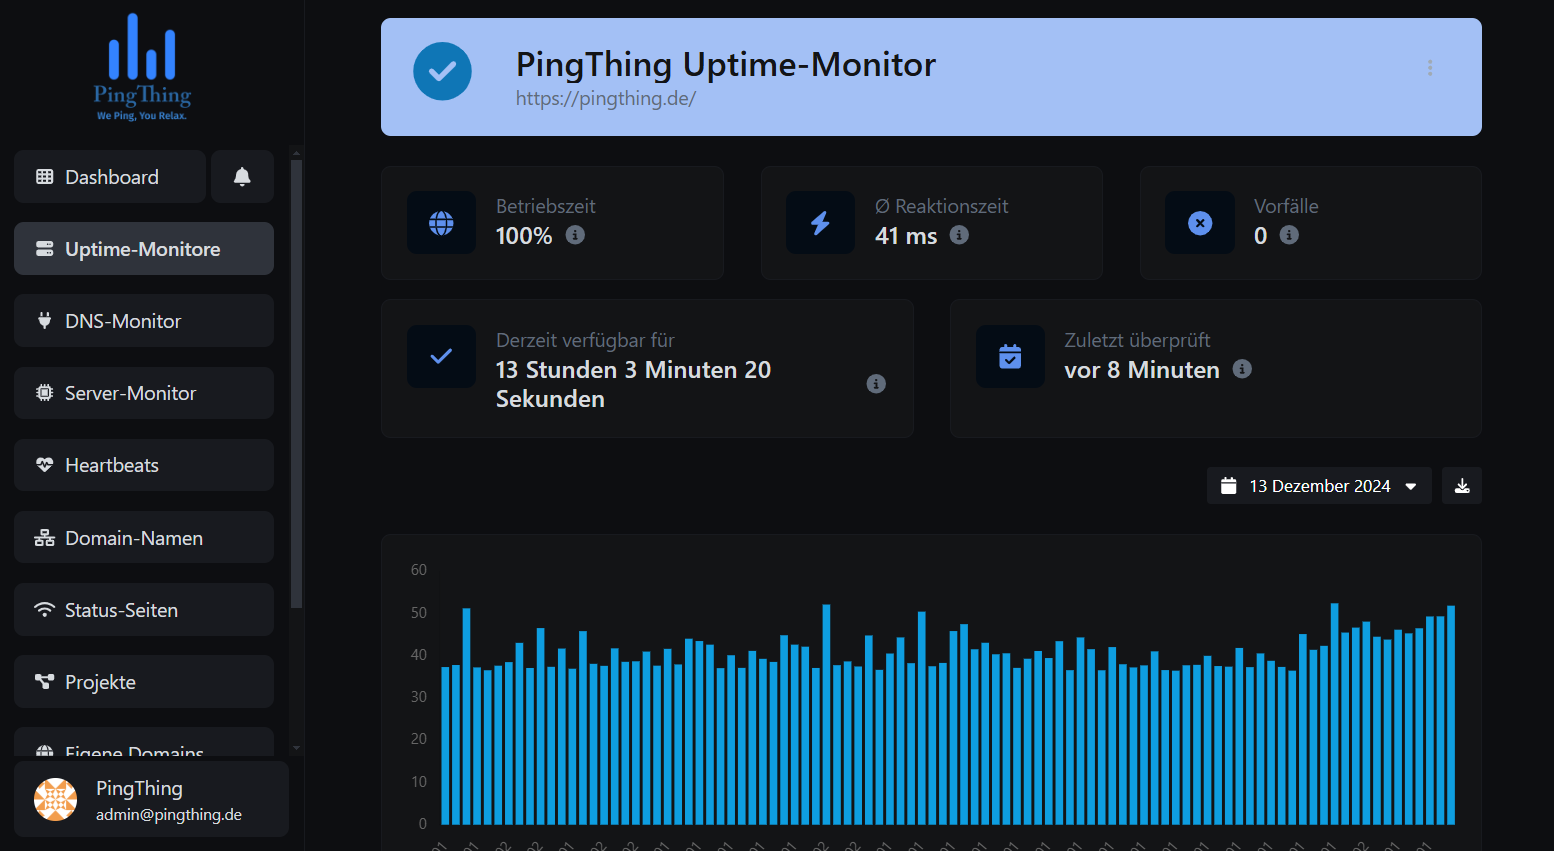Viewport: 1554px width, 851px height.
Task: Open the Dashboard menu item
Action: [x=110, y=177]
